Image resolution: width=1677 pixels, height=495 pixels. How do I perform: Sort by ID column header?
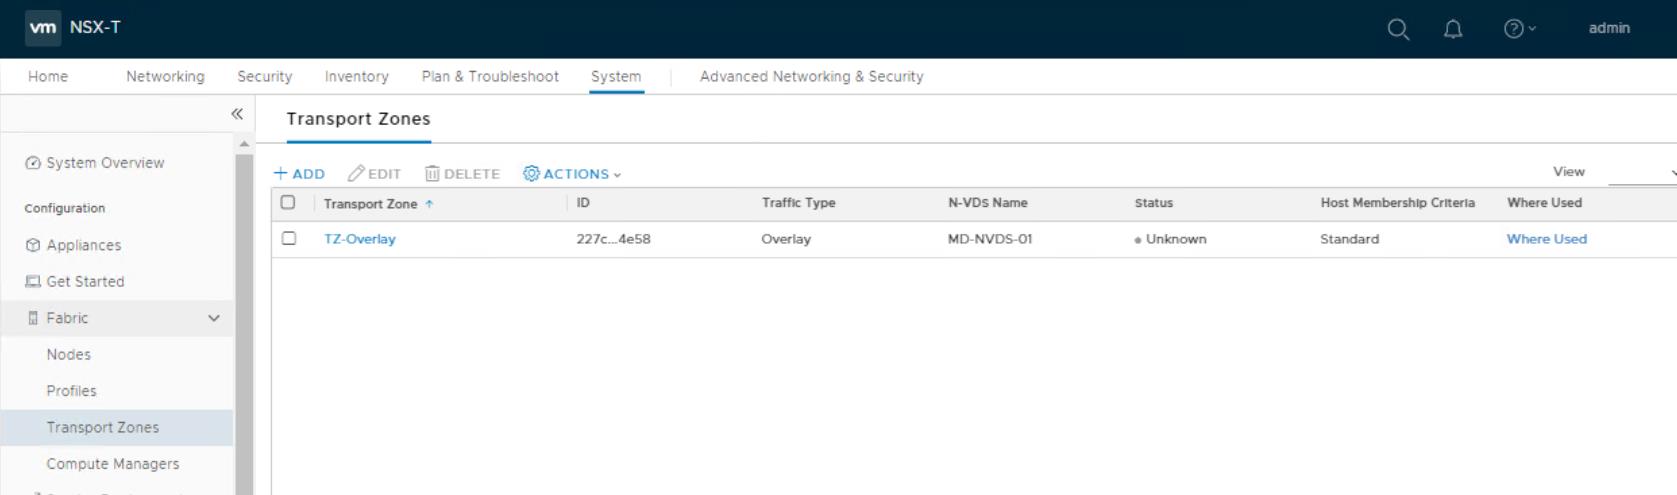pyautogui.click(x=583, y=203)
